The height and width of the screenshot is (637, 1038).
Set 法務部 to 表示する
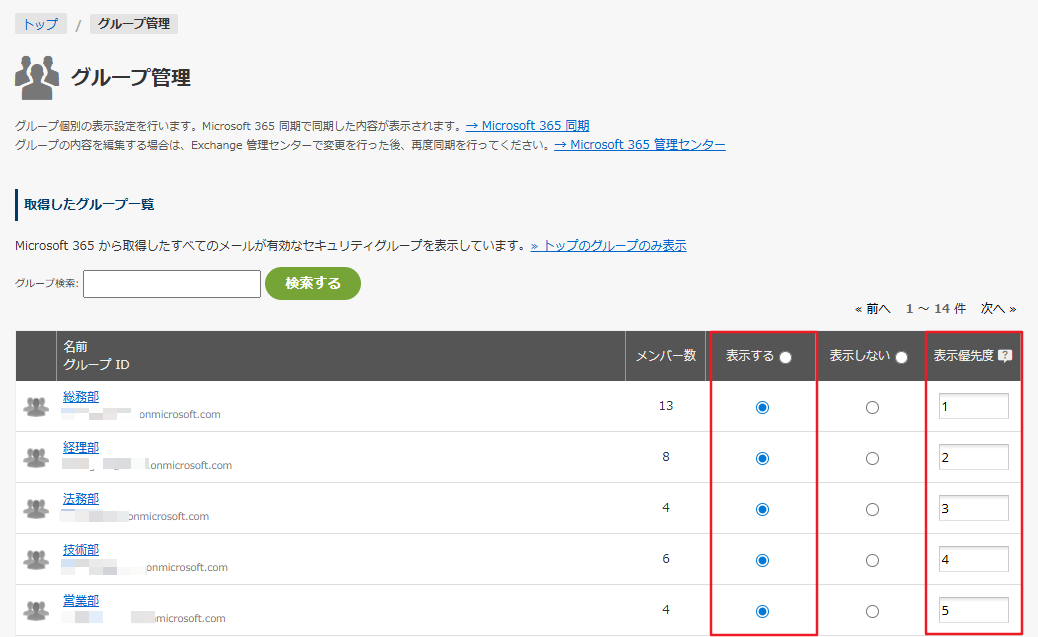point(762,509)
